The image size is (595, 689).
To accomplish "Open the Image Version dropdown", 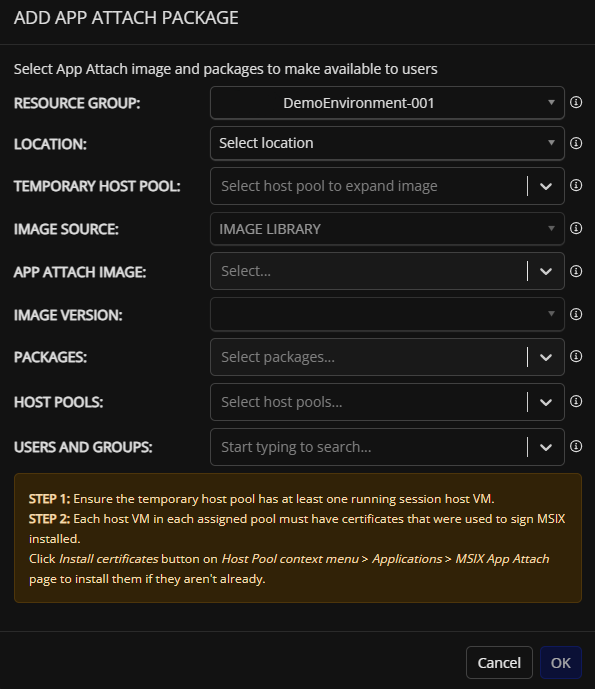I will (x=387, y=314).
